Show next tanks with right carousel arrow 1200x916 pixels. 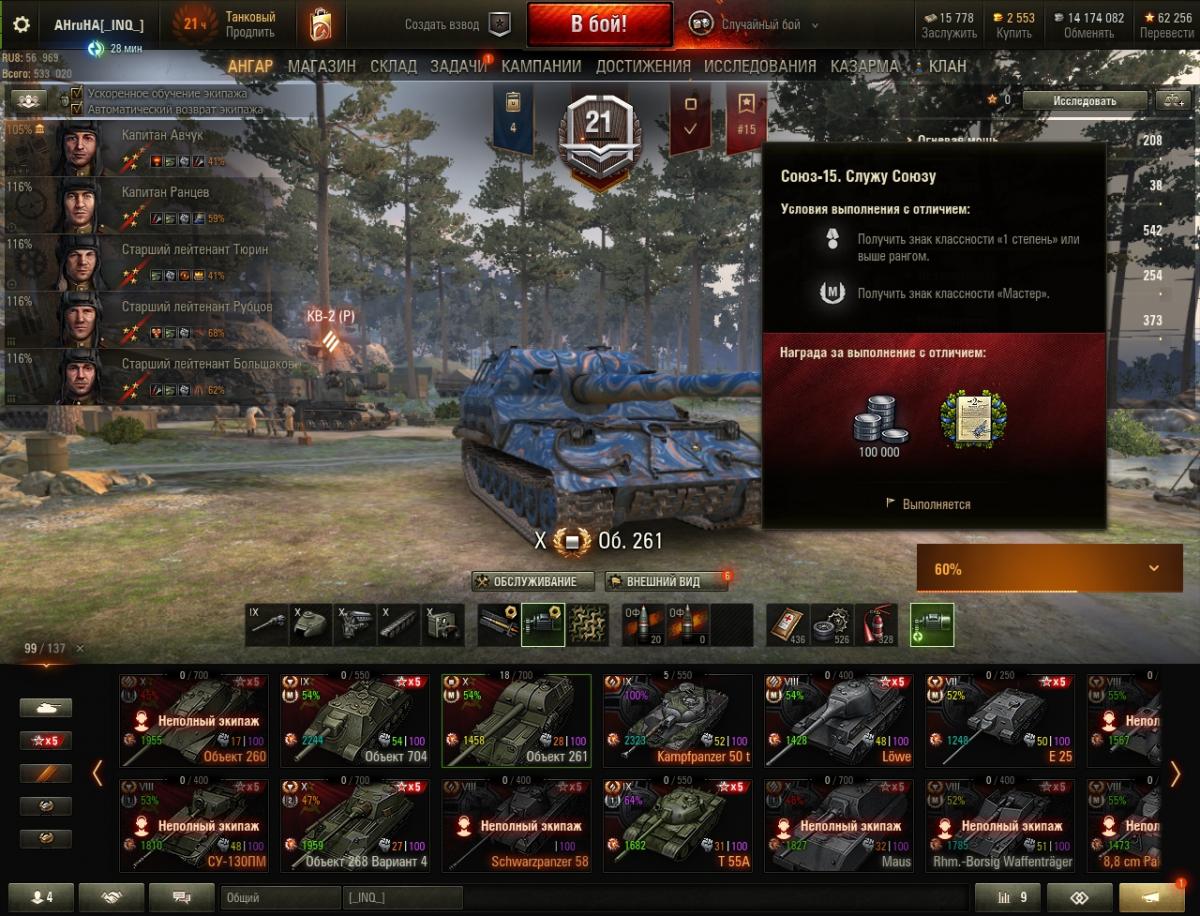click(1175, 774)
